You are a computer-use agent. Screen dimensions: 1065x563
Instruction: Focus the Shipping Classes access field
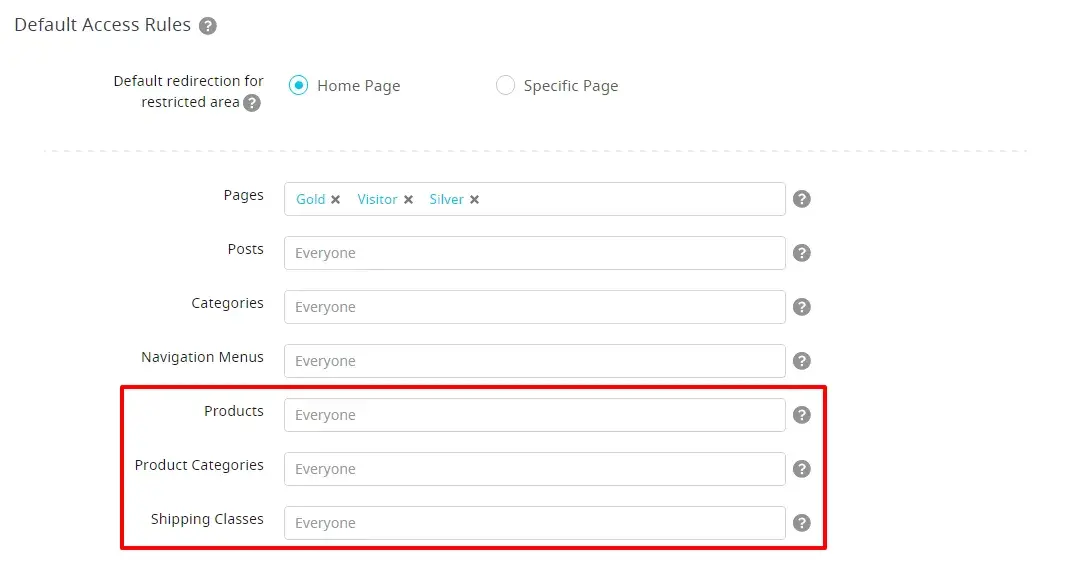tap(534, 523)
